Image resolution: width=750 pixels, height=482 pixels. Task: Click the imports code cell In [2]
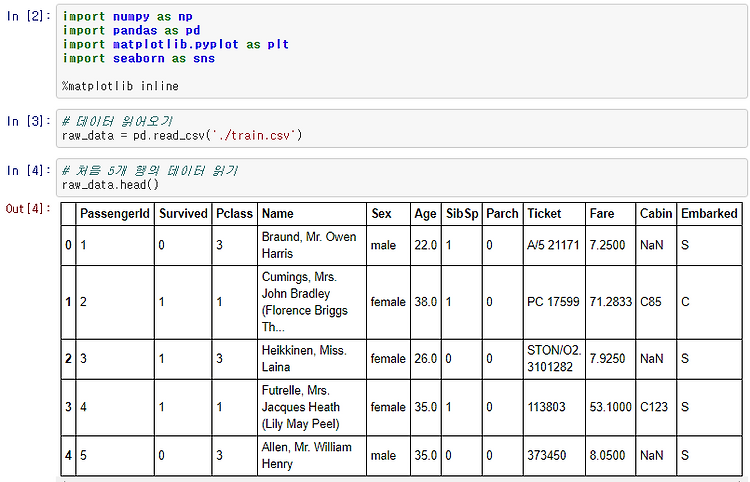point(402,51)
